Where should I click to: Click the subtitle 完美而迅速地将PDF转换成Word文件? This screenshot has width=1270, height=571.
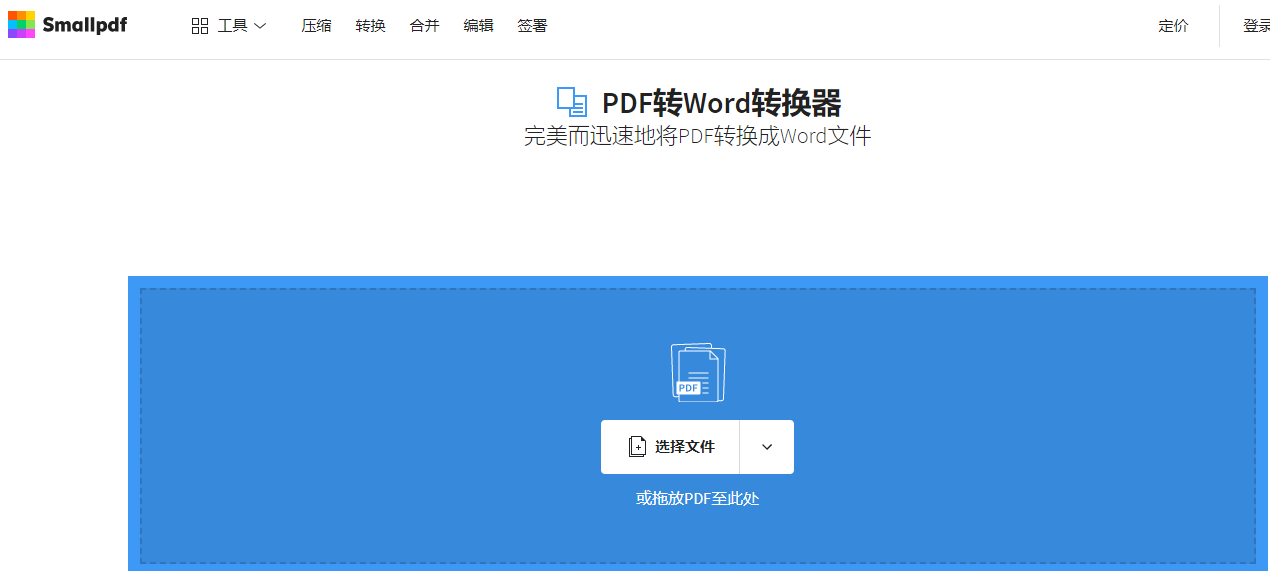tap(697, 136)
